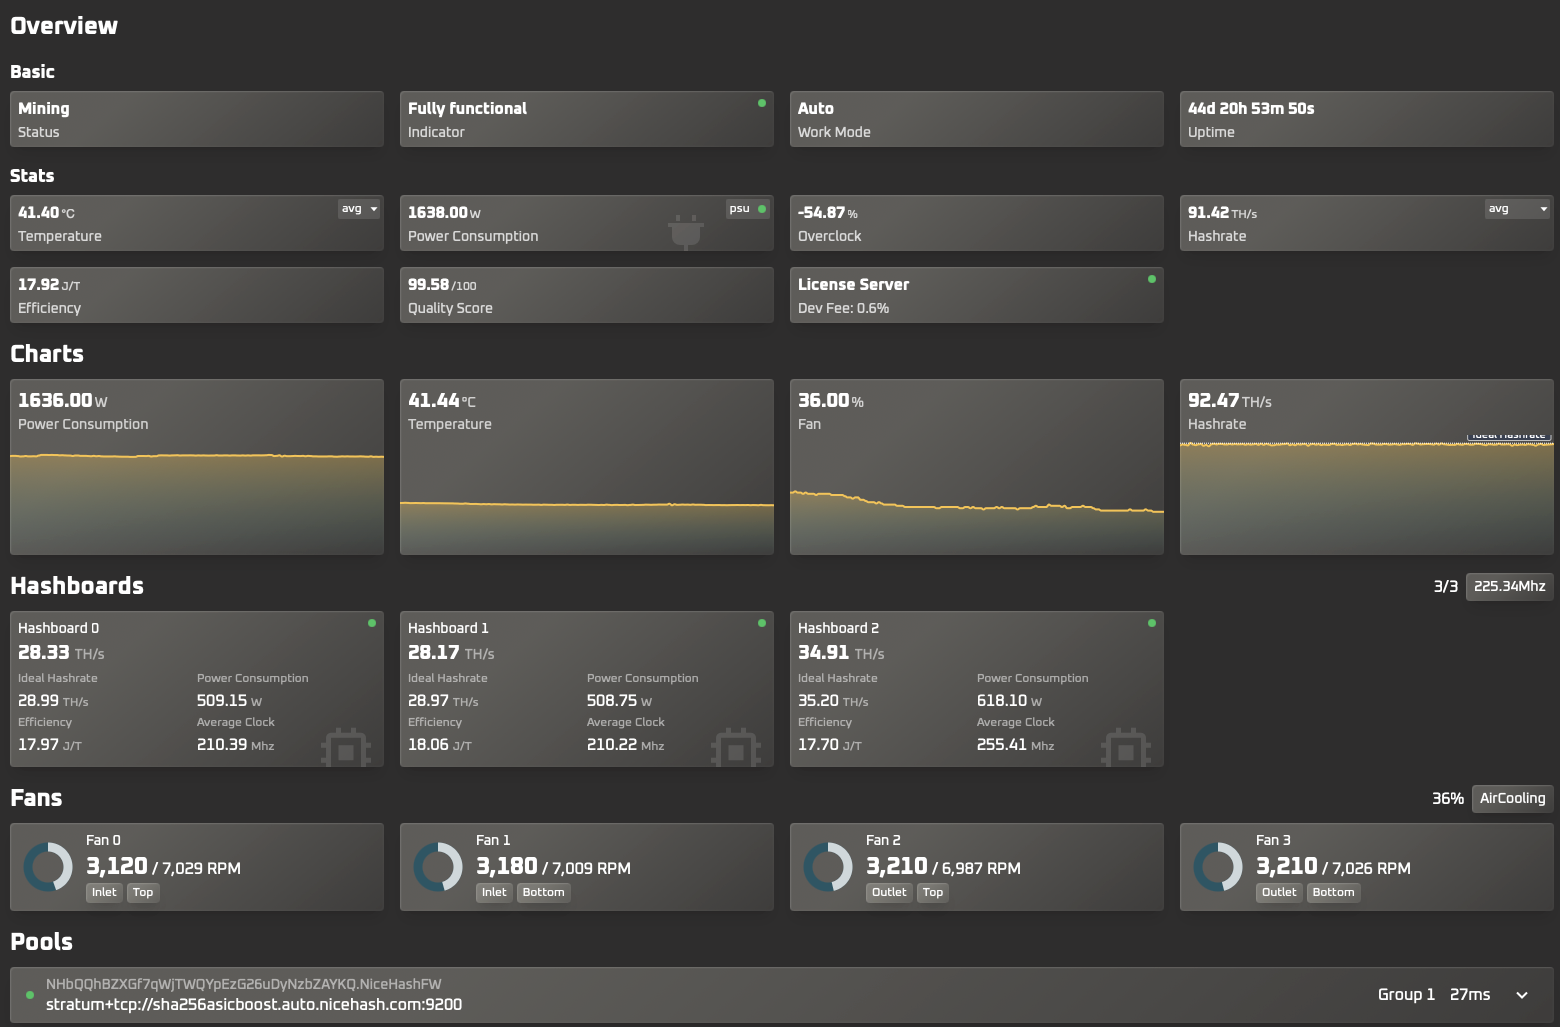1560x1027 pixels.
Task: Click the green pool status dot
Action: (30, 995)
